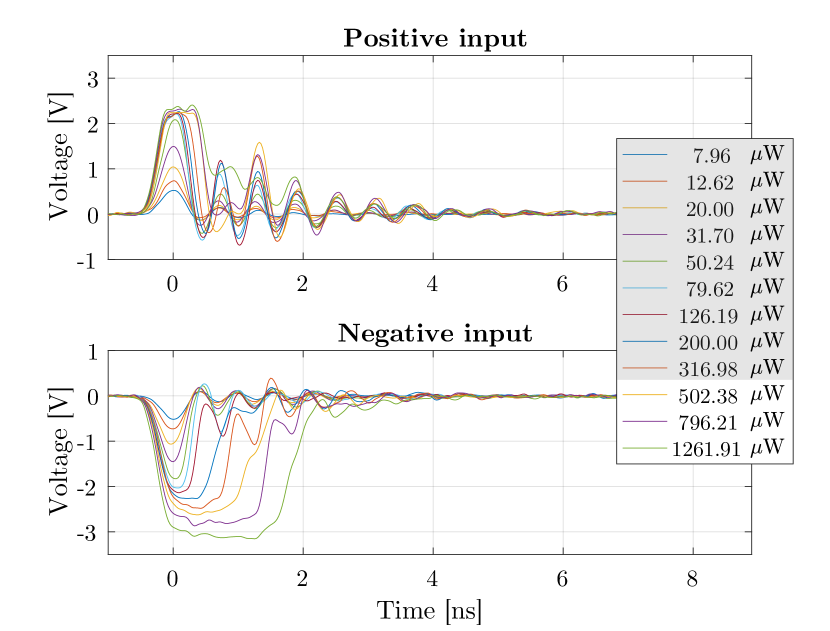Click the bottom plot y-axis tick label -2
The height and width of the screenshot is (631, 830).
[x=87, y=487]
